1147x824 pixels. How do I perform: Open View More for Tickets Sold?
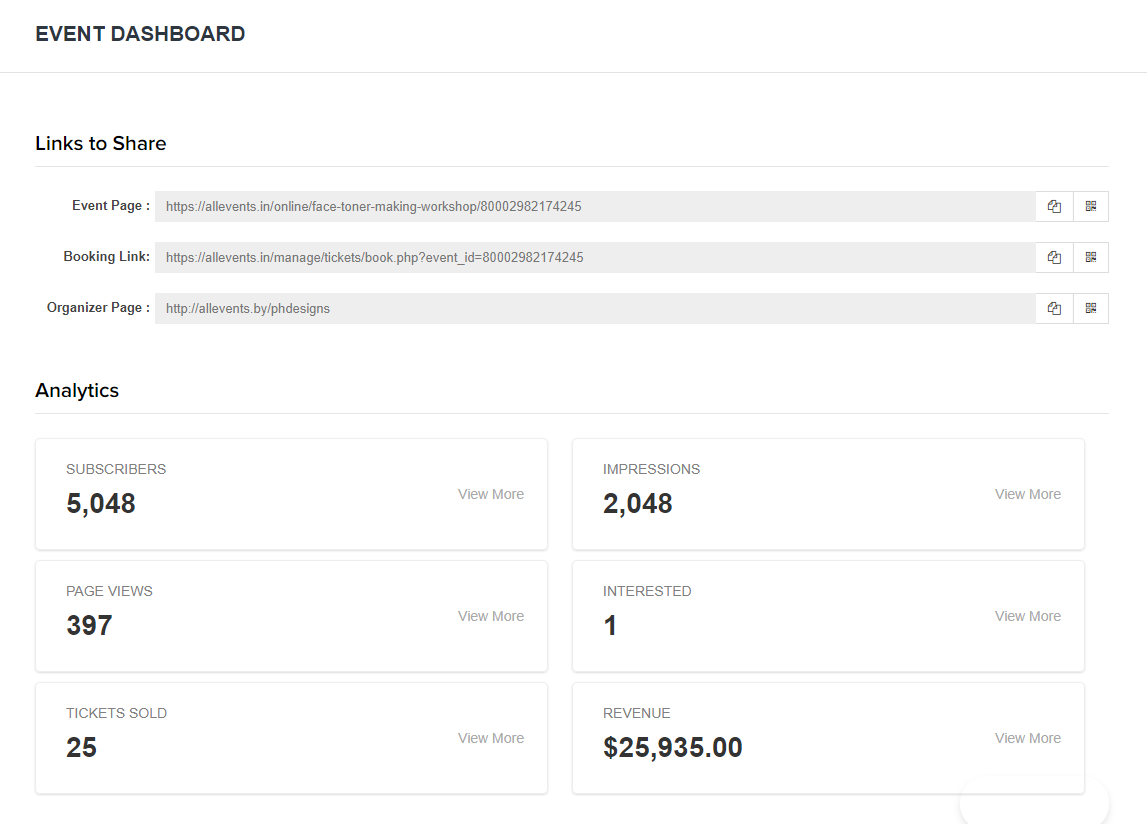(490, 738)
